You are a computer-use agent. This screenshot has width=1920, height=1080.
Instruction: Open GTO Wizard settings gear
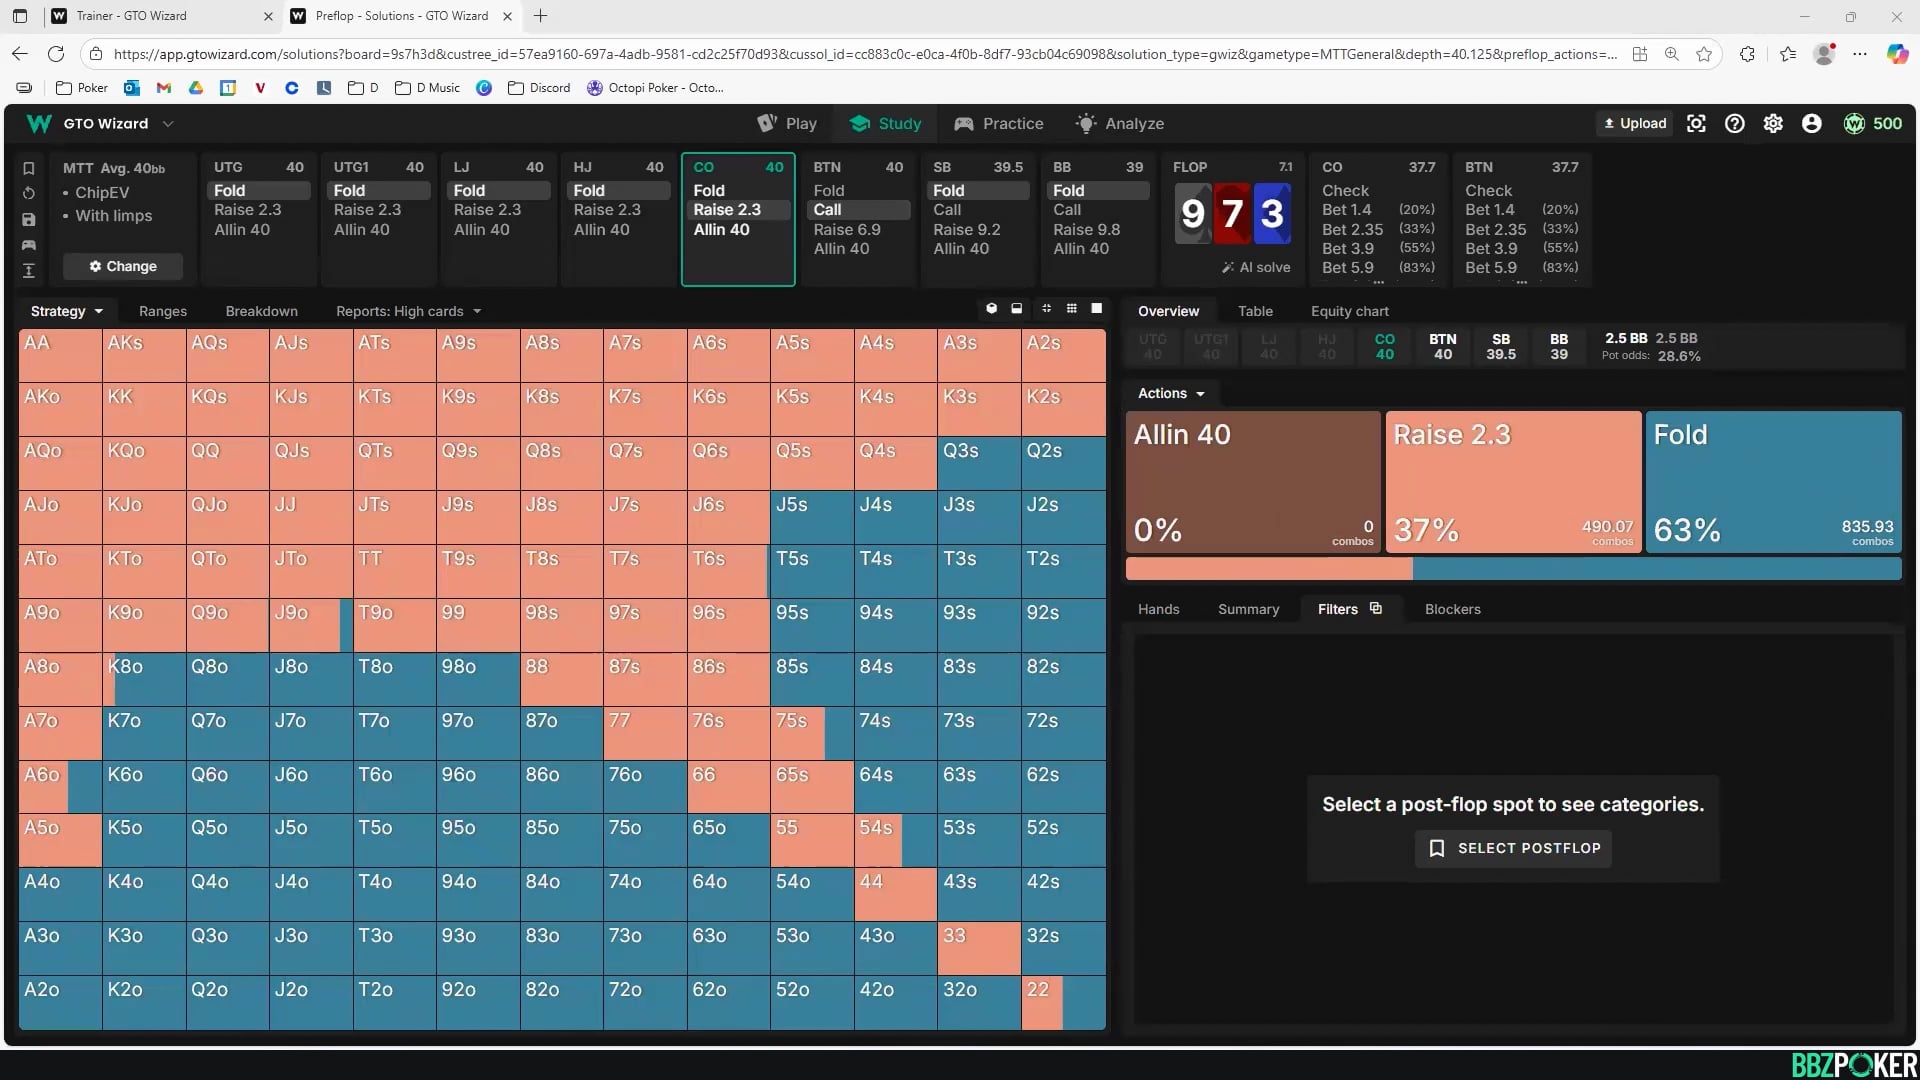[1773, 123]
